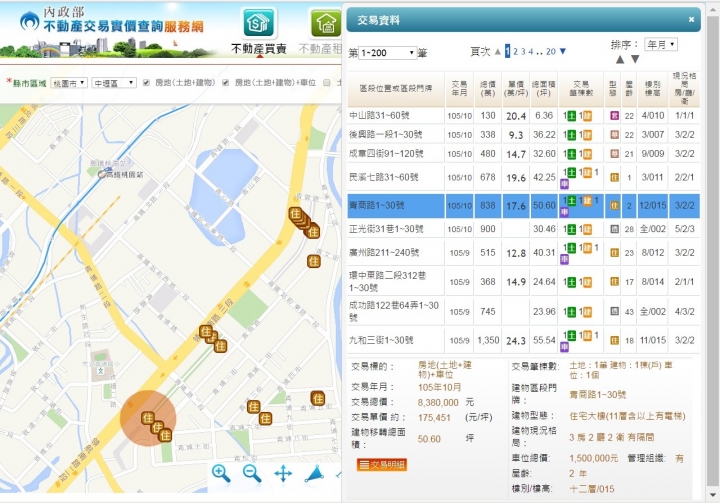Screen dimensions: 720x503
Task: Go to results page 4
Action: (x=531, y=51)
